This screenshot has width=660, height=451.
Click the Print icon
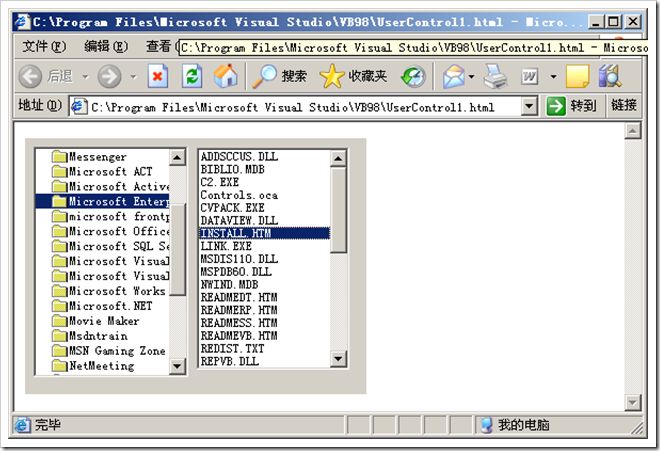pos(495,77)
